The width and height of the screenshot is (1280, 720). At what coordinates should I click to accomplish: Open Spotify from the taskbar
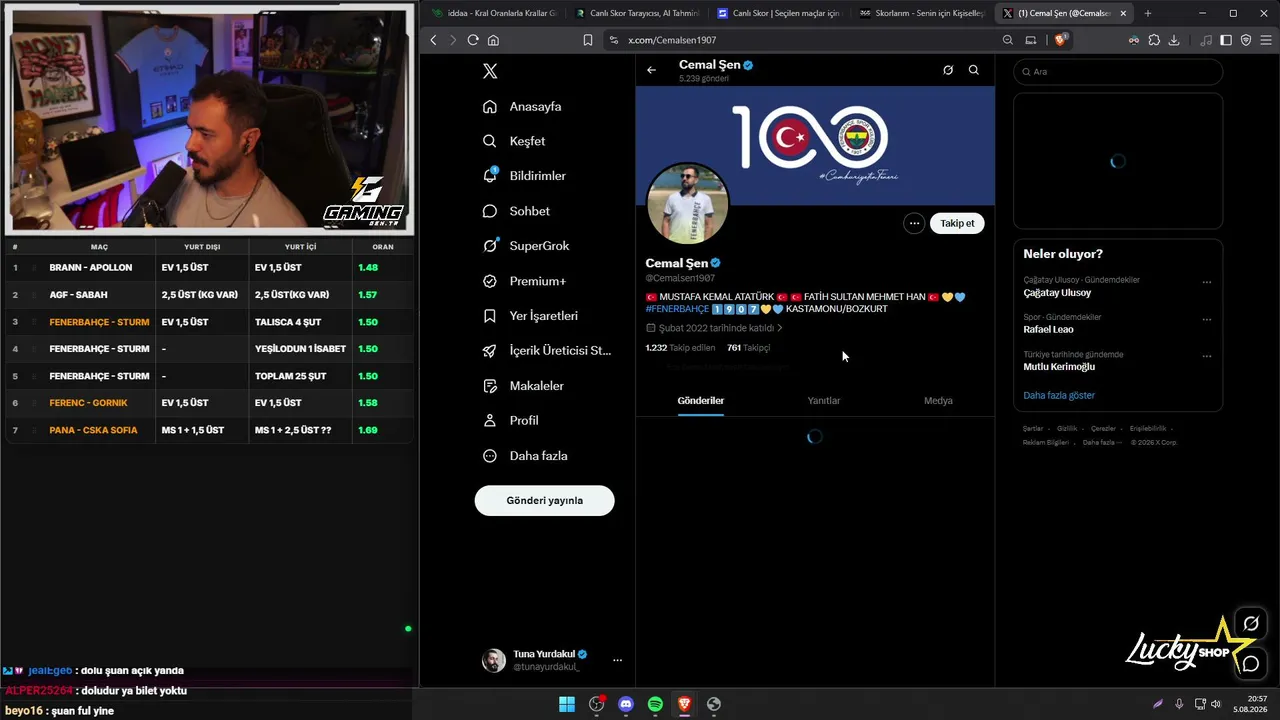click(655, 704)
